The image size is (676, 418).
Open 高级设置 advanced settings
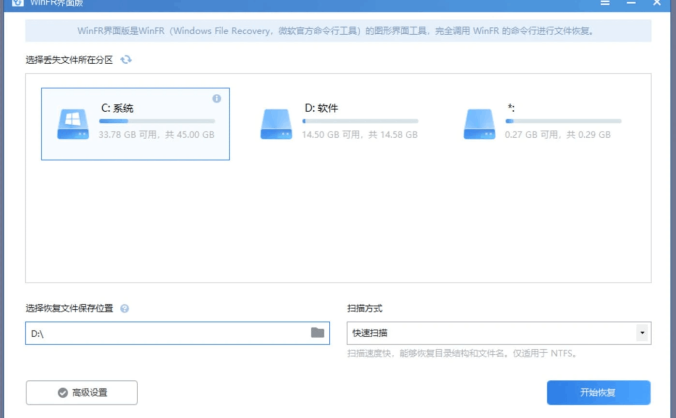pos(82,393)
